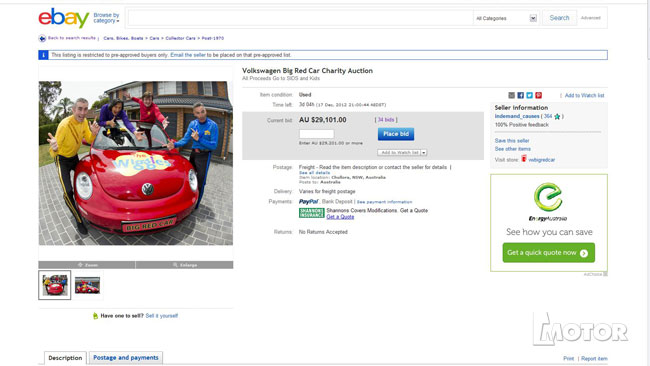The image size is (650, 366).
Task: Visit the wbigredcar store link
Action: coord(541,160)
